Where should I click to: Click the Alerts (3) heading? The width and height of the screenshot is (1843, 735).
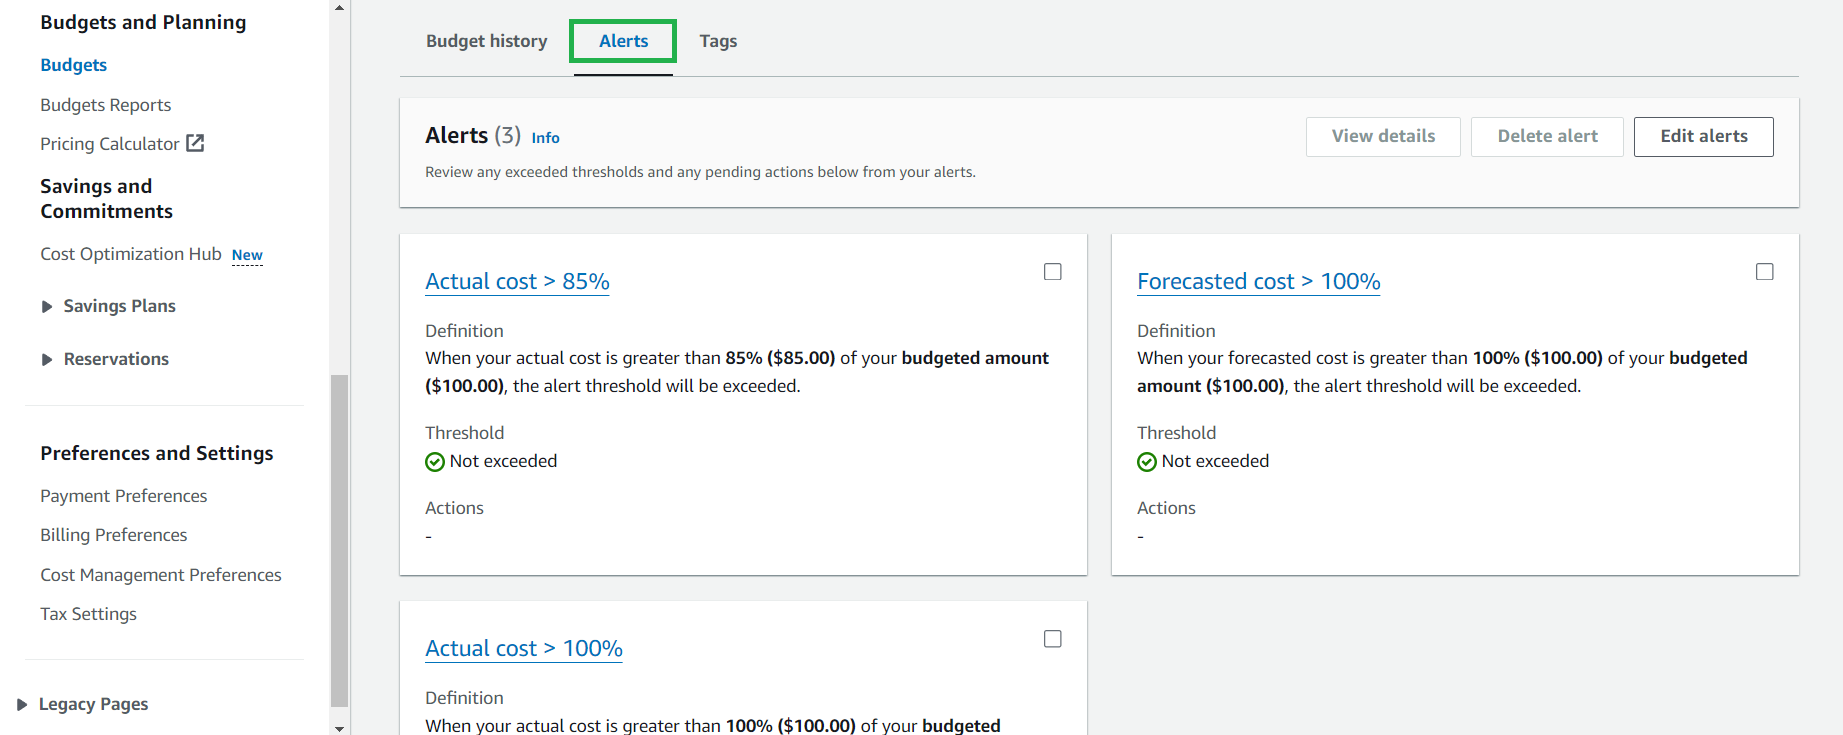pyautogui.click(x=473, y=135)
